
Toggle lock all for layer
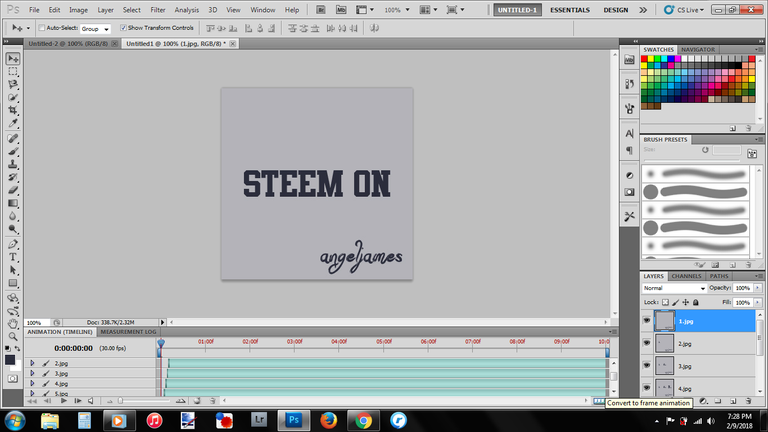point(696,302)
